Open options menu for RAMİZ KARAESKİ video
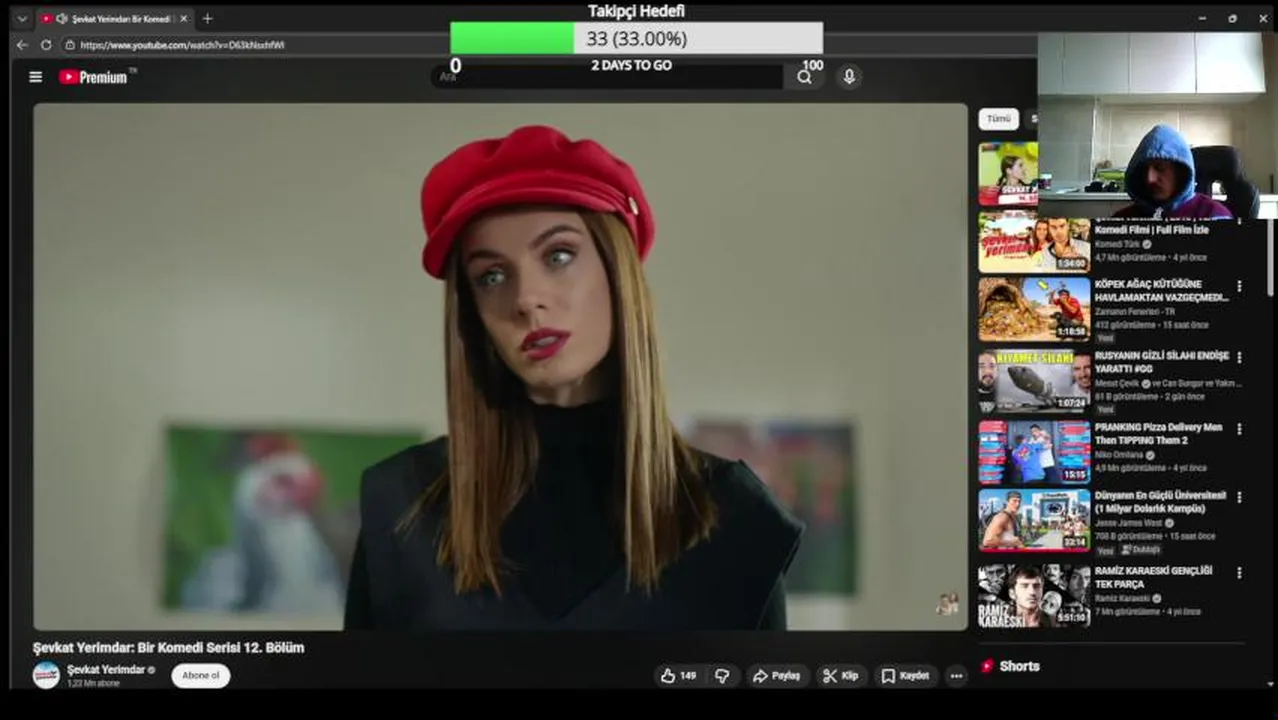Image resolution: width=1278 pixels, height=720 pixels. 1239,573
